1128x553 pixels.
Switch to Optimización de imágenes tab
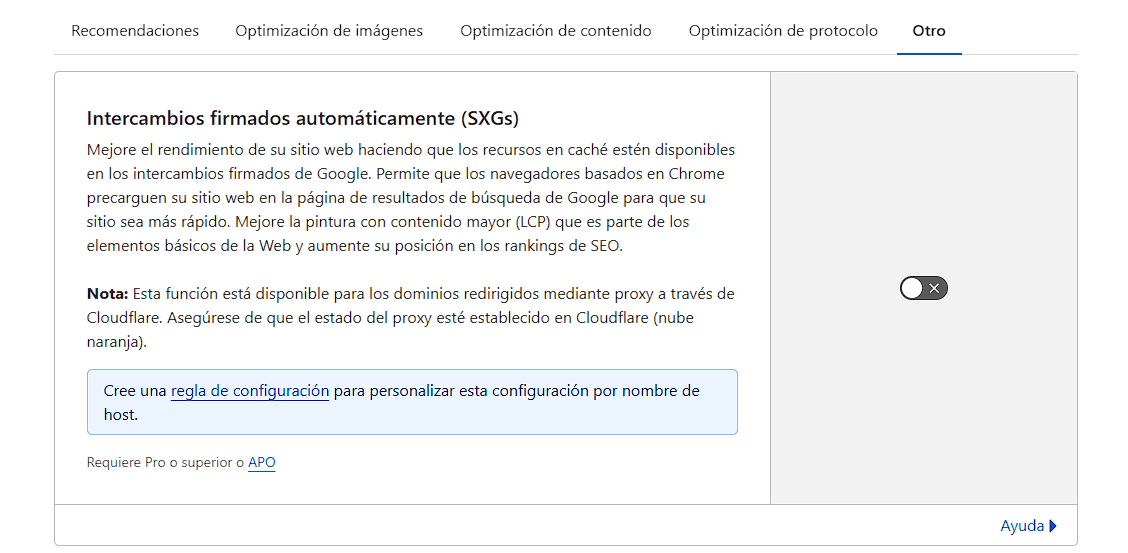(329, 31)
